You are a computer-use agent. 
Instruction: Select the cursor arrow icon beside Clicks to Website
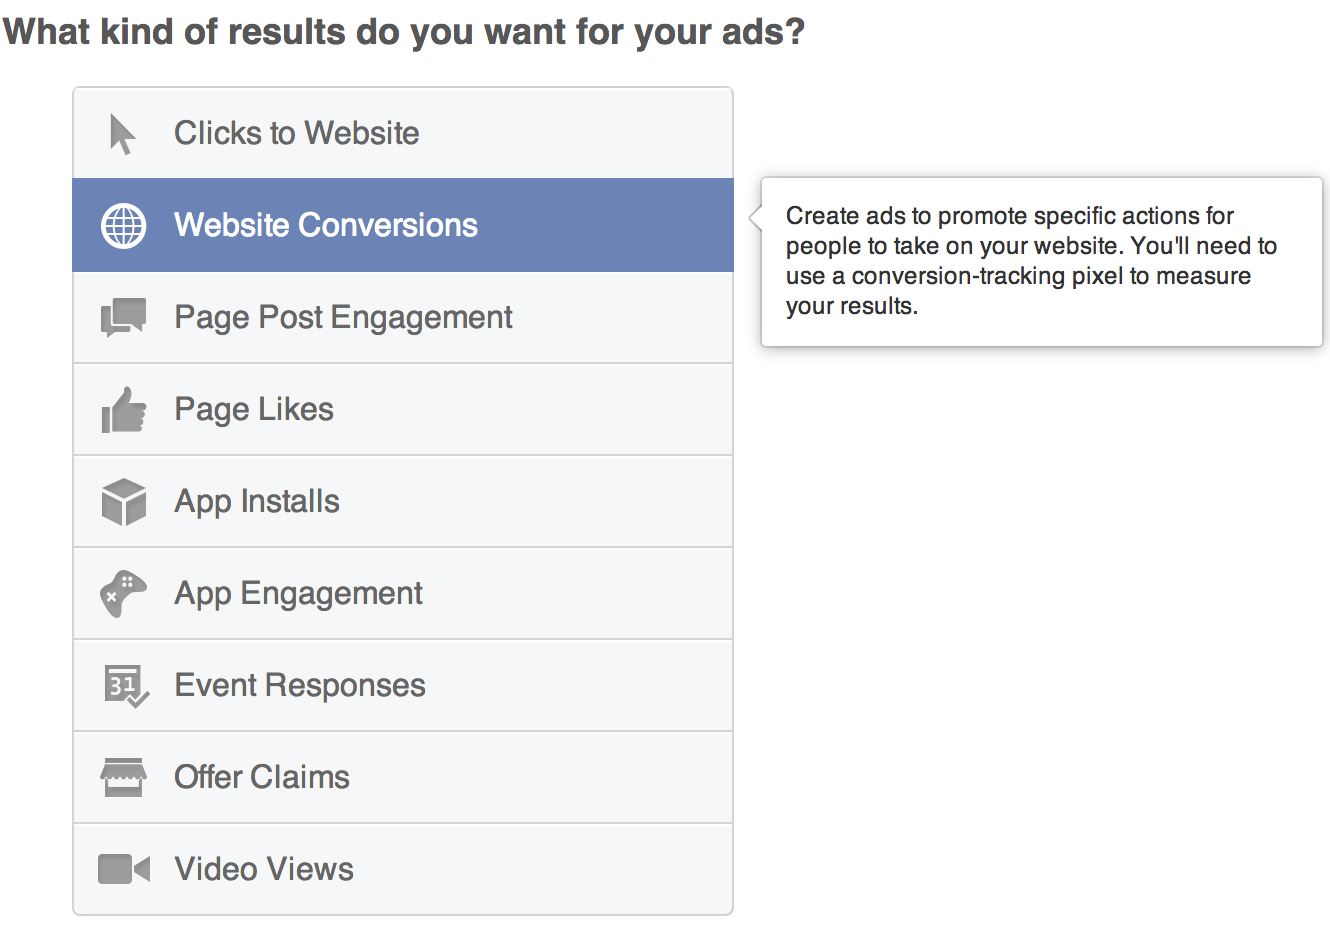pyautogui.click(x=120, y=131)
